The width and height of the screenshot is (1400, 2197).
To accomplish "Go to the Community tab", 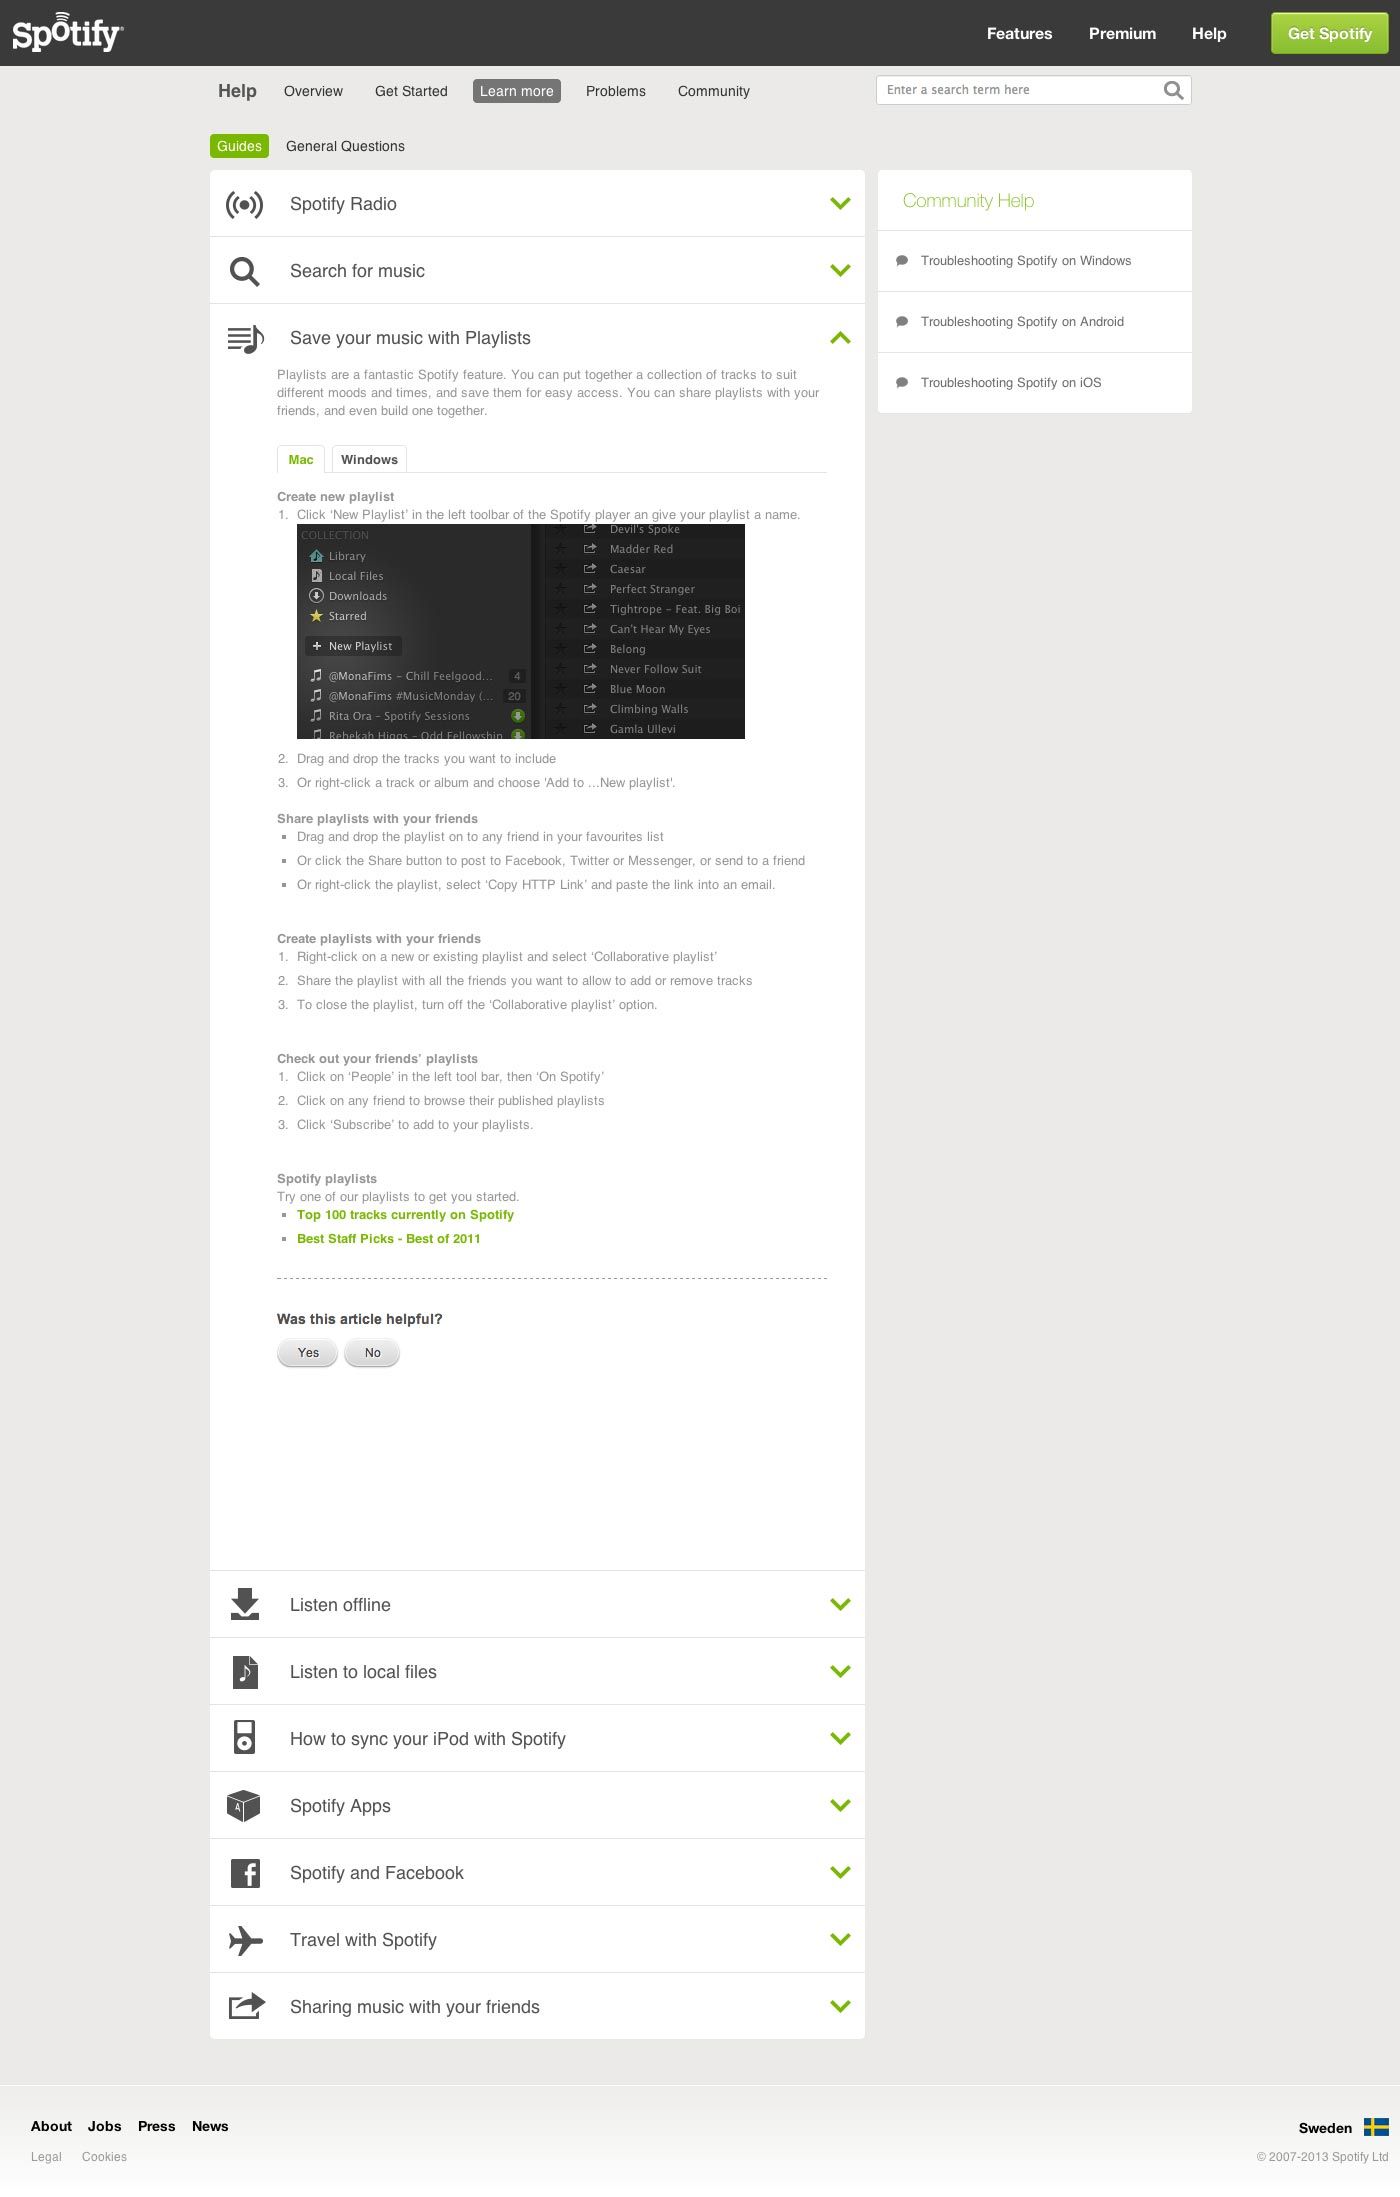I will [713, 91].
